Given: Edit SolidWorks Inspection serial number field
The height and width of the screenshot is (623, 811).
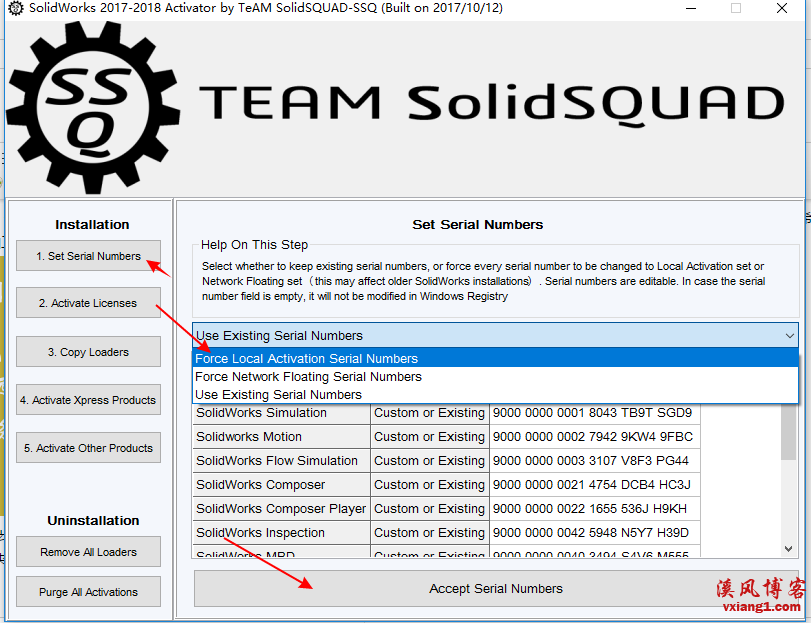Looking at the screenshot, I should (x=595, y=533).
